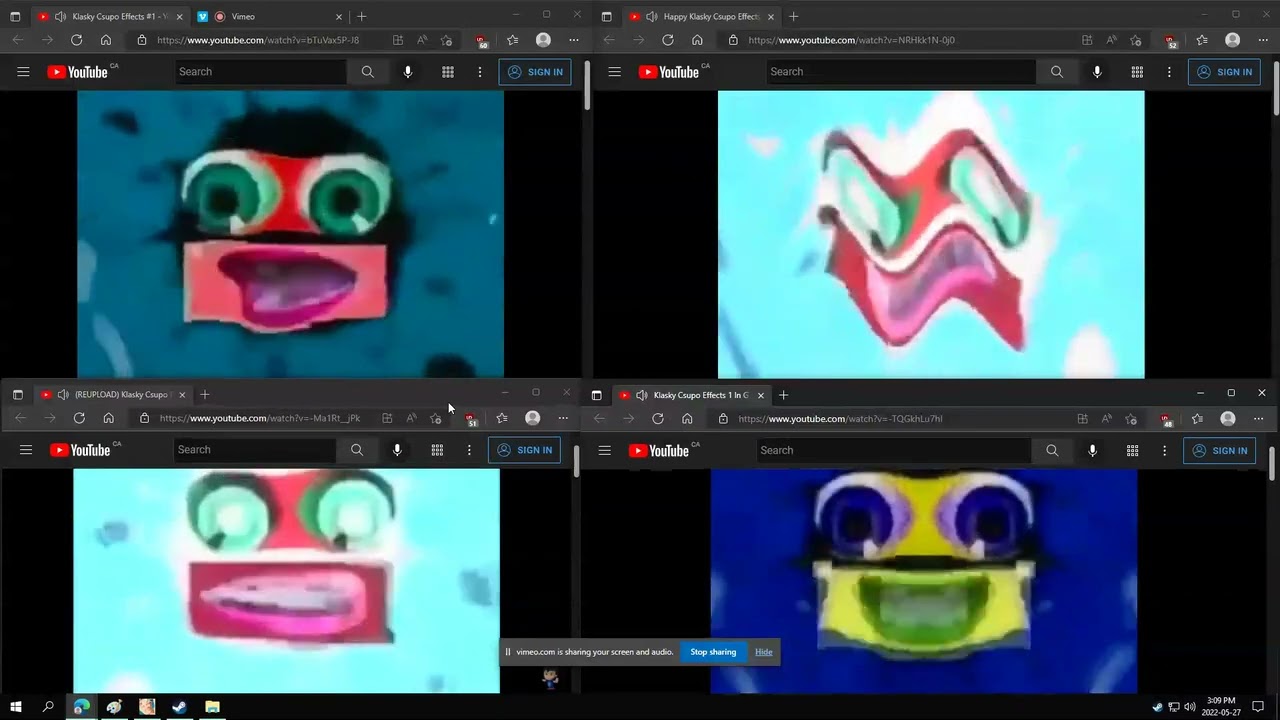Open Steam from the taskbar
This screenshot has height=720, width=1280.
(179, 707)
